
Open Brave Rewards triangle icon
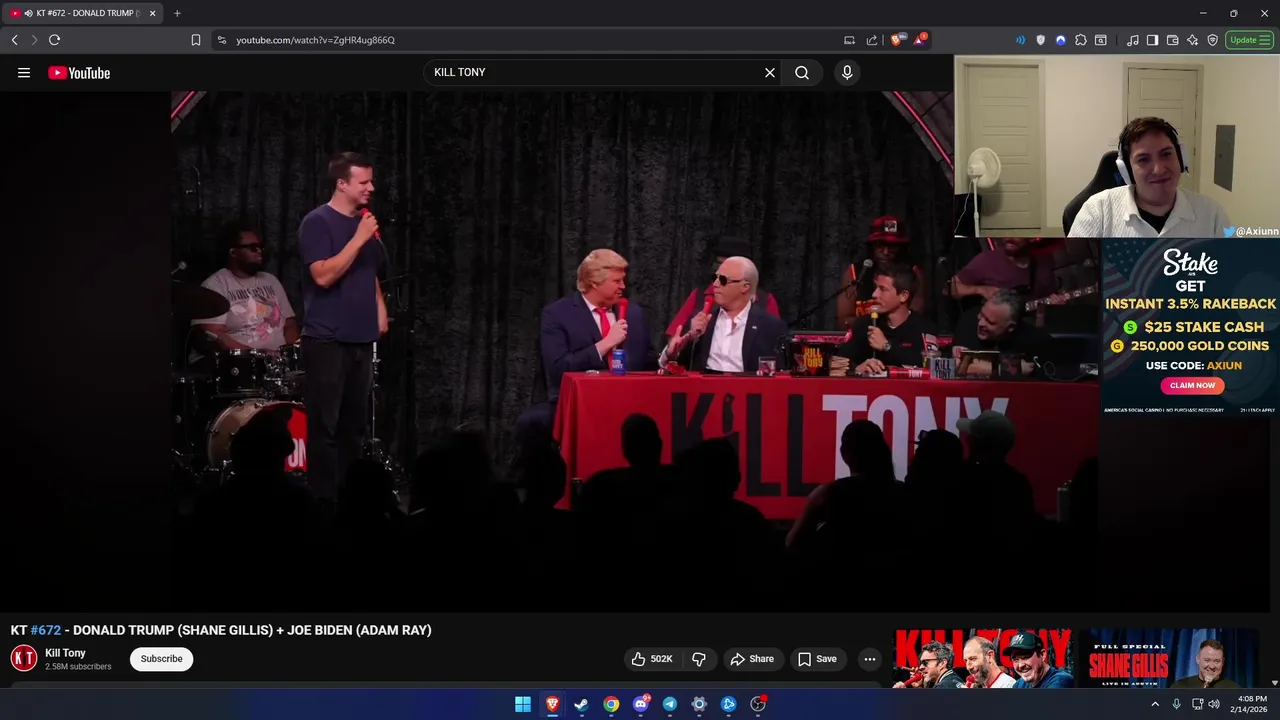[919, 40]
